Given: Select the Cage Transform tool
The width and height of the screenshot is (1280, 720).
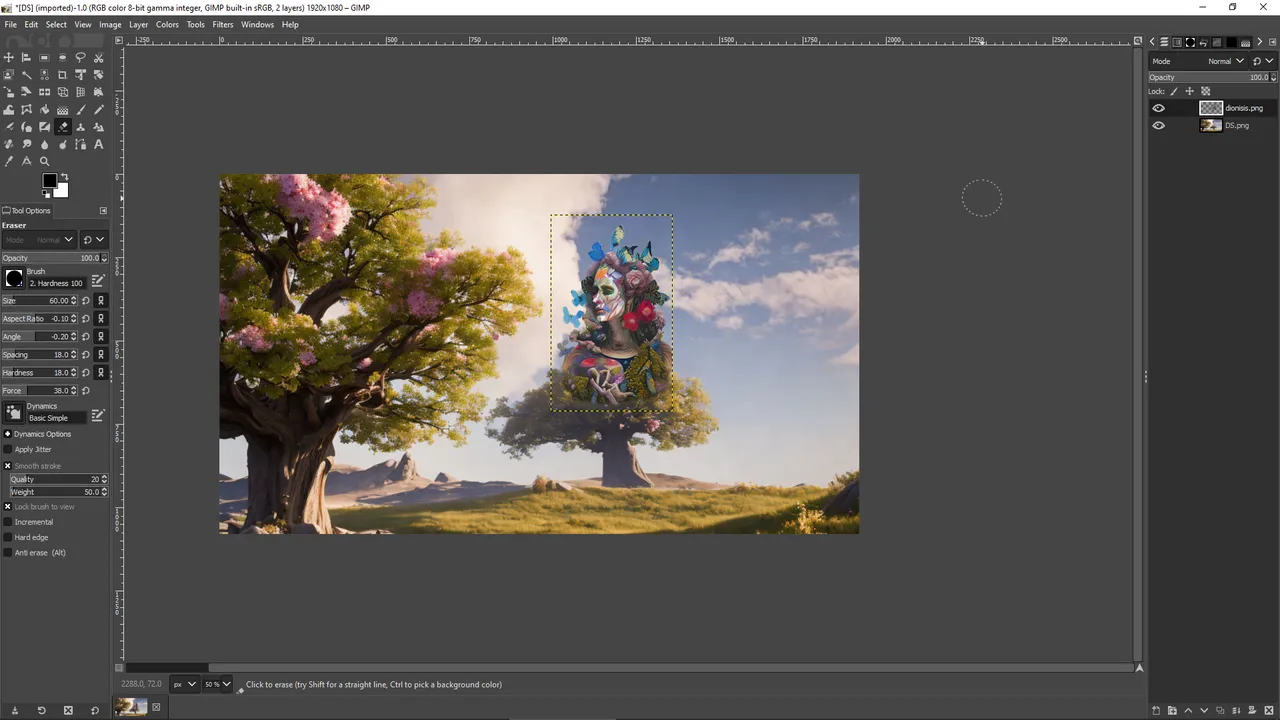Looking at the screenshot, I should click(x=26, y=110).
